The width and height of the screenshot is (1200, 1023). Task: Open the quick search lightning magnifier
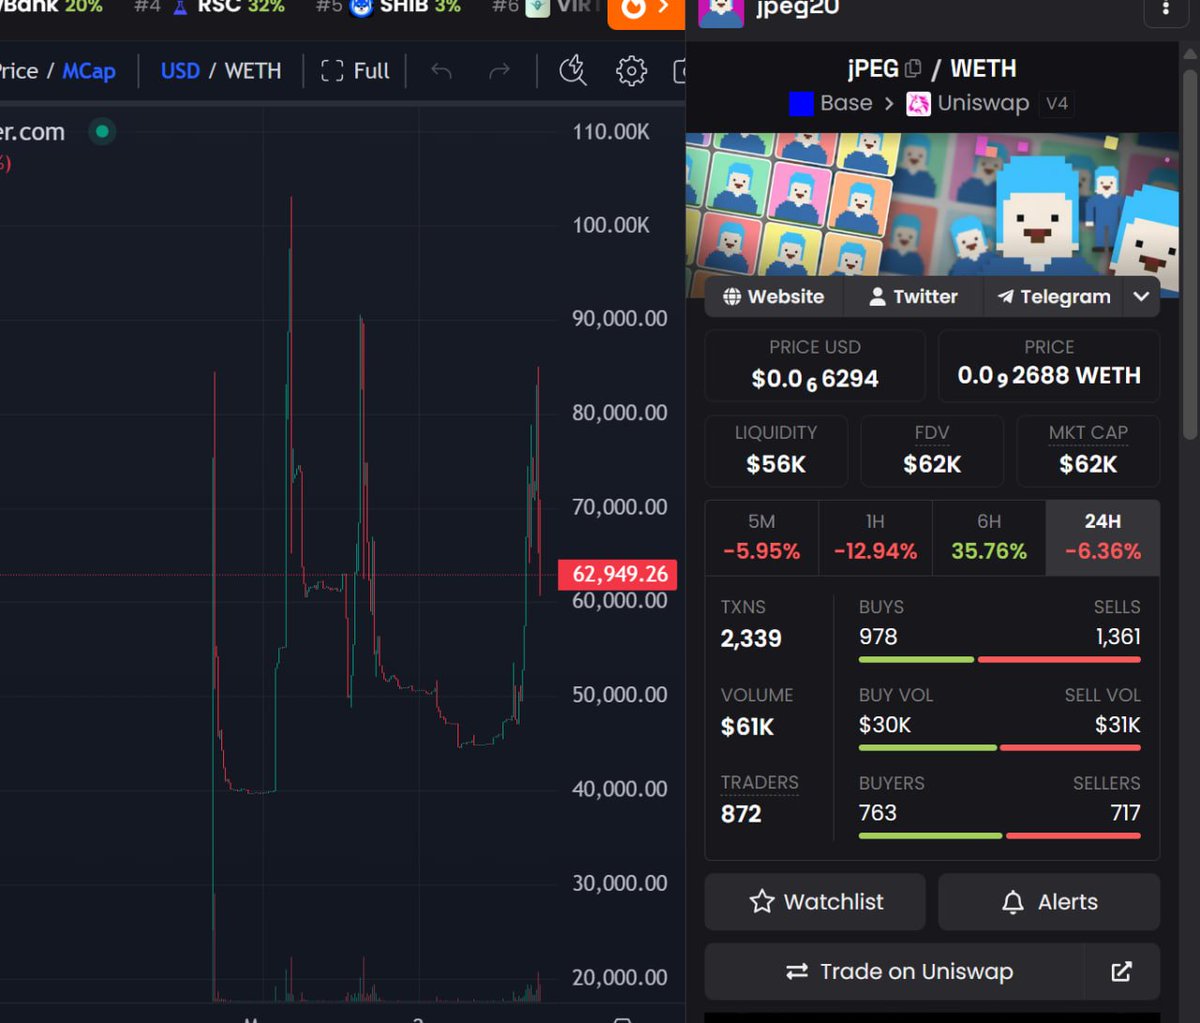point(573,71)
